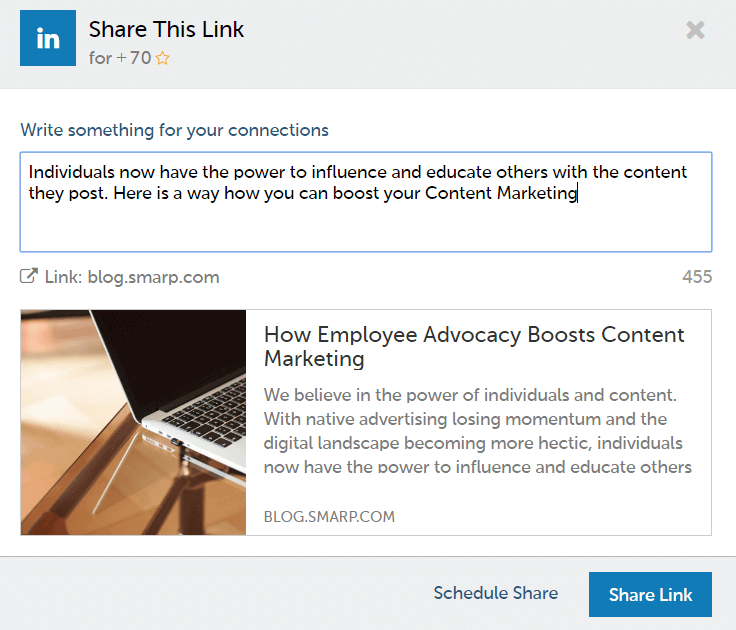Close the Share This Link dialog
This screenshot has height=630, width=736.
coord(696,31)
